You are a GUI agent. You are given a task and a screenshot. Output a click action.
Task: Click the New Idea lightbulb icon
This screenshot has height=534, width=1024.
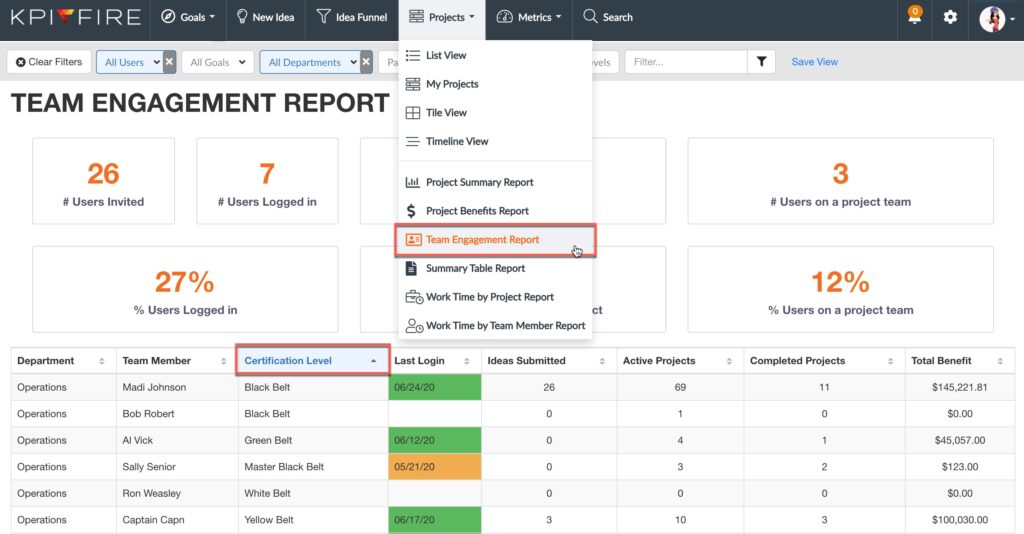[x=242, y=16]
